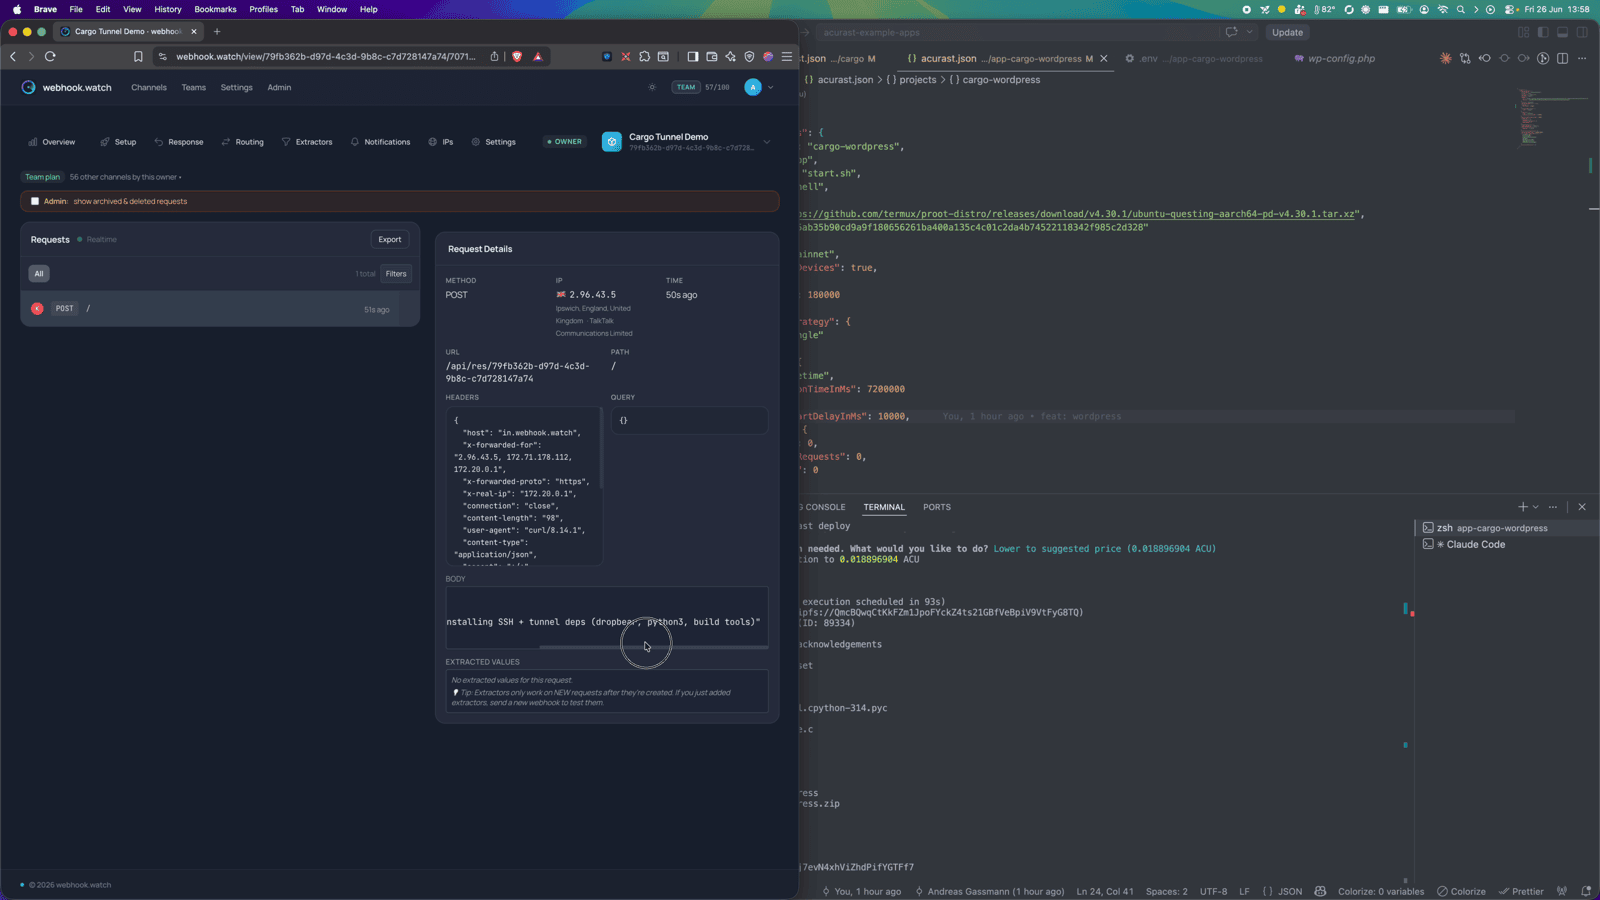Open the Brave hamburger menu
Screen dimensions: 1600x900
click(x=787, y=57)
